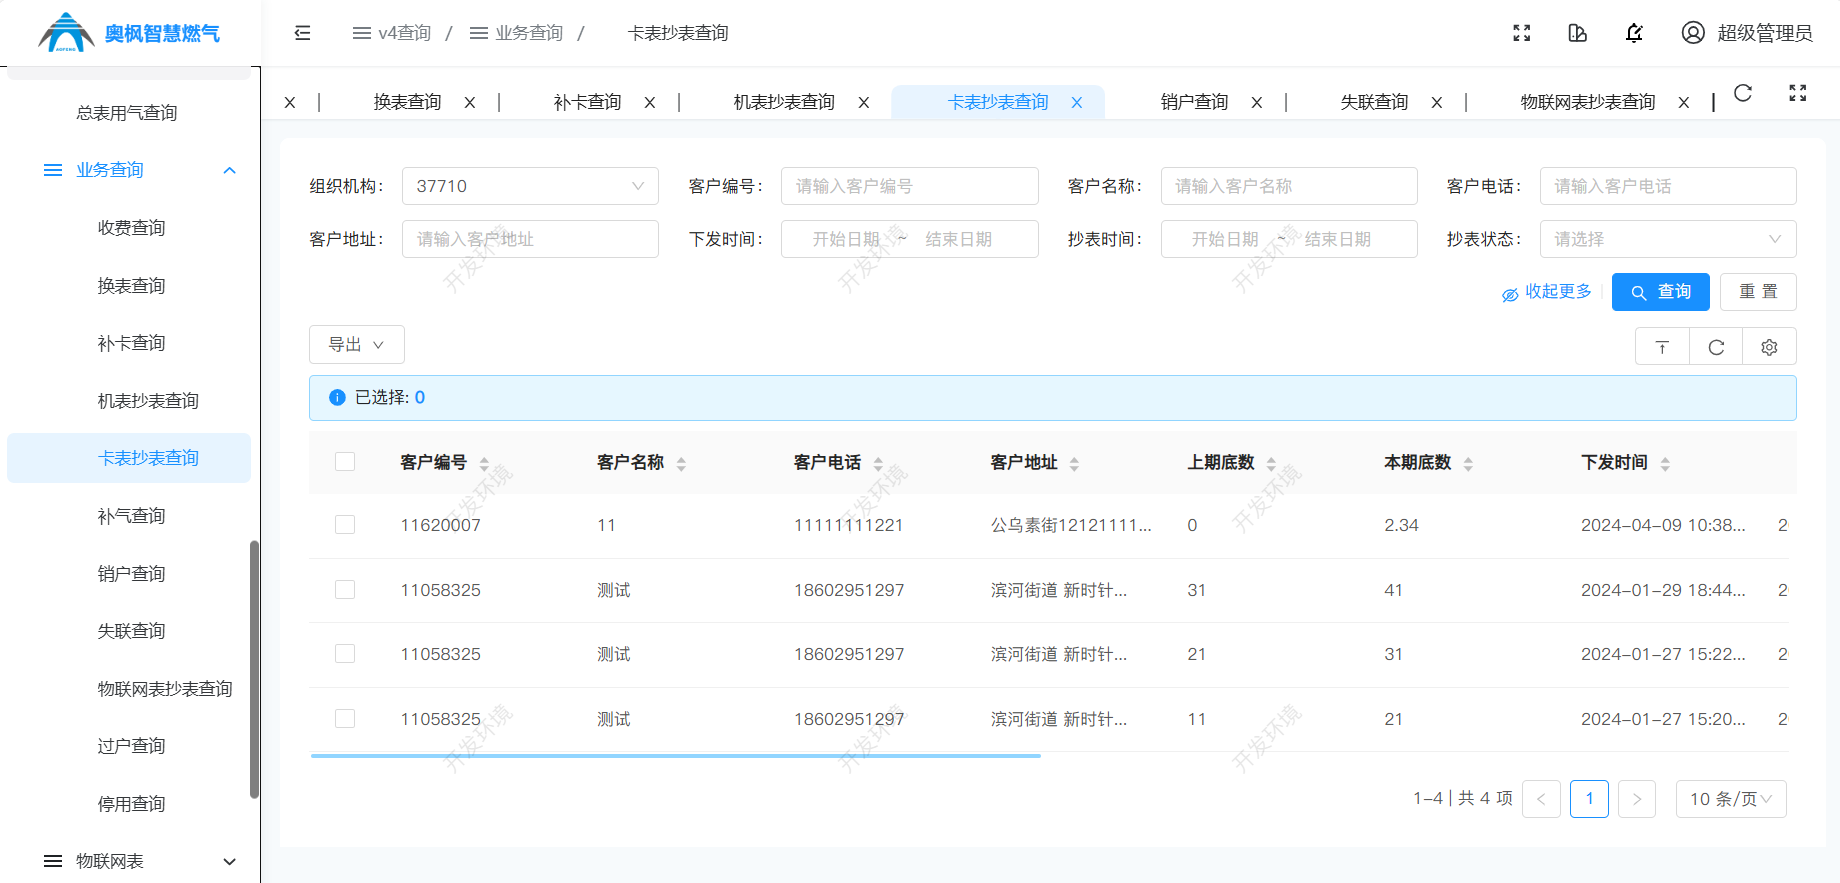The width and height of the screenshot is (1840, 883).
Task: Close the 换表查询 tab
Action: [x=470, y=102]
